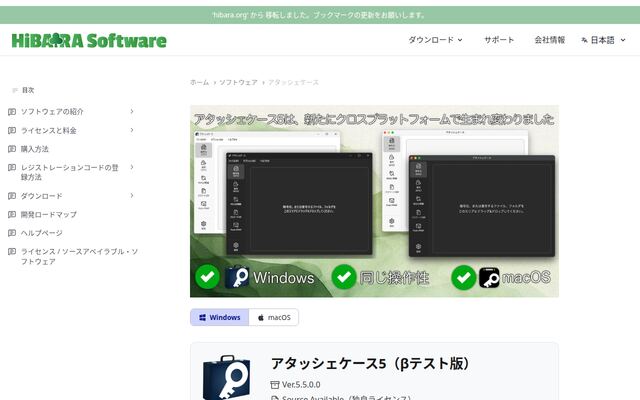
Task: Click the translate icon beside 日本語
Action: [584, 40]
